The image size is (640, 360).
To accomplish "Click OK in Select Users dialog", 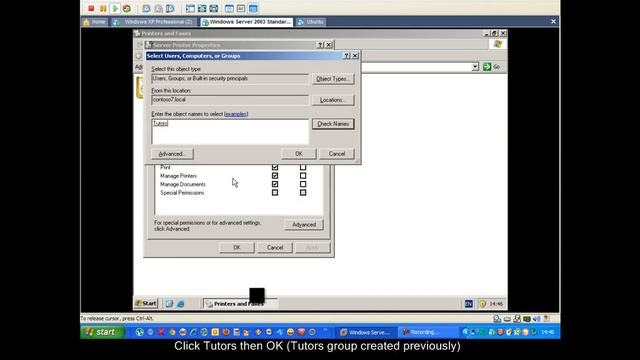I will click(x=299, y=154).
